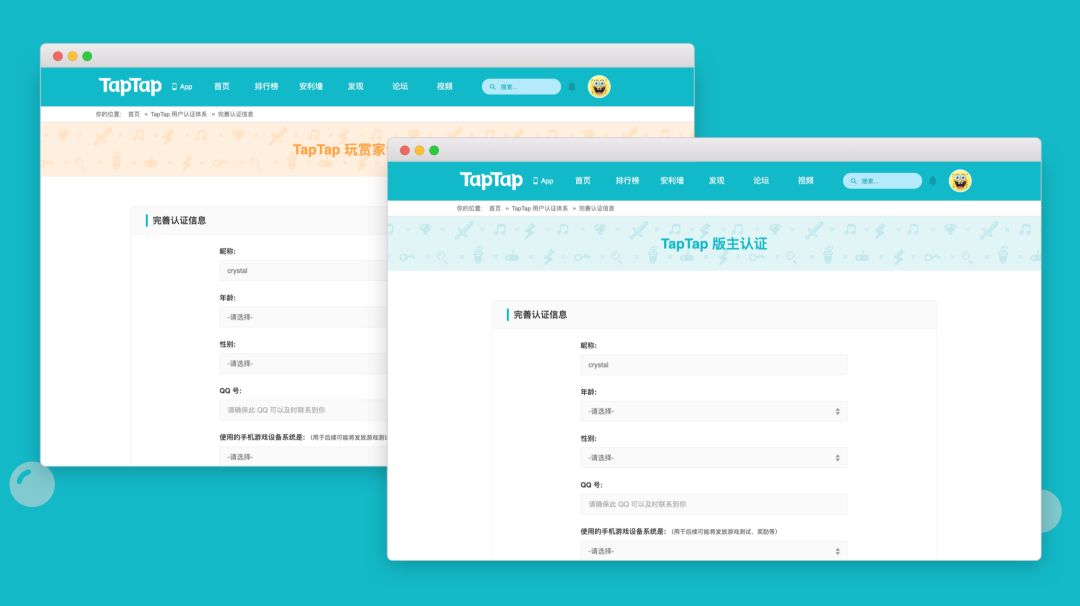Click breadcrumb TapTap 用户认证体系 in front window
The width and height of the screenshot is (1080, 606).
click(x=539, y=208)
